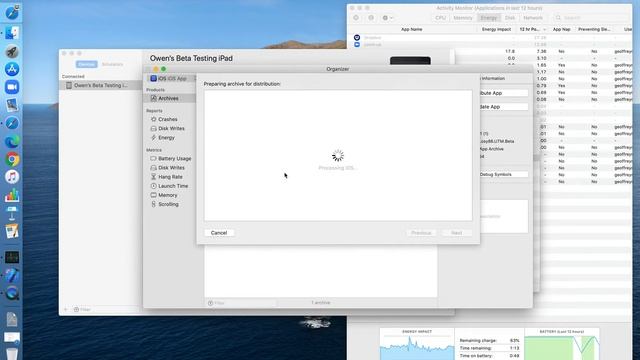
Task: Switch to Simulators tab in Devices window
Action: [112, 64]
